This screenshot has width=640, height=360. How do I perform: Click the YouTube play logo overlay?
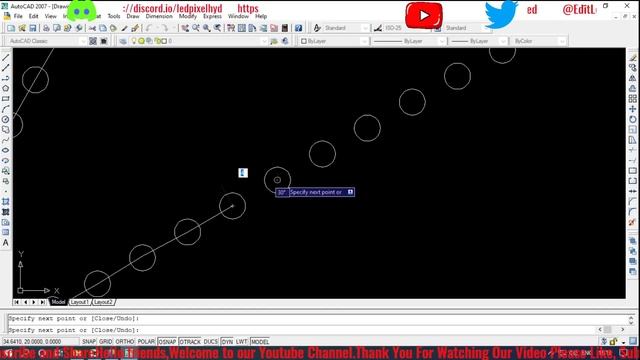point(424,16)
